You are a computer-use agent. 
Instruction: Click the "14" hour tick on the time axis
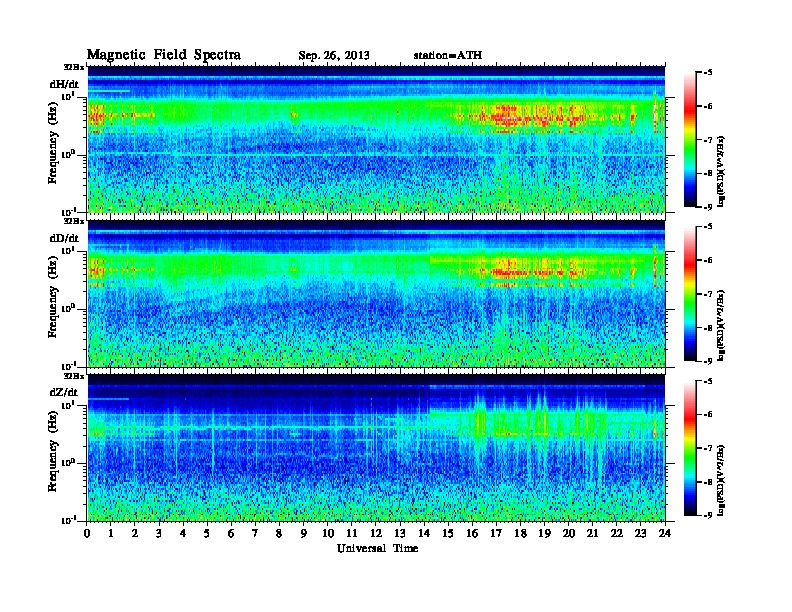click(424, 533)
